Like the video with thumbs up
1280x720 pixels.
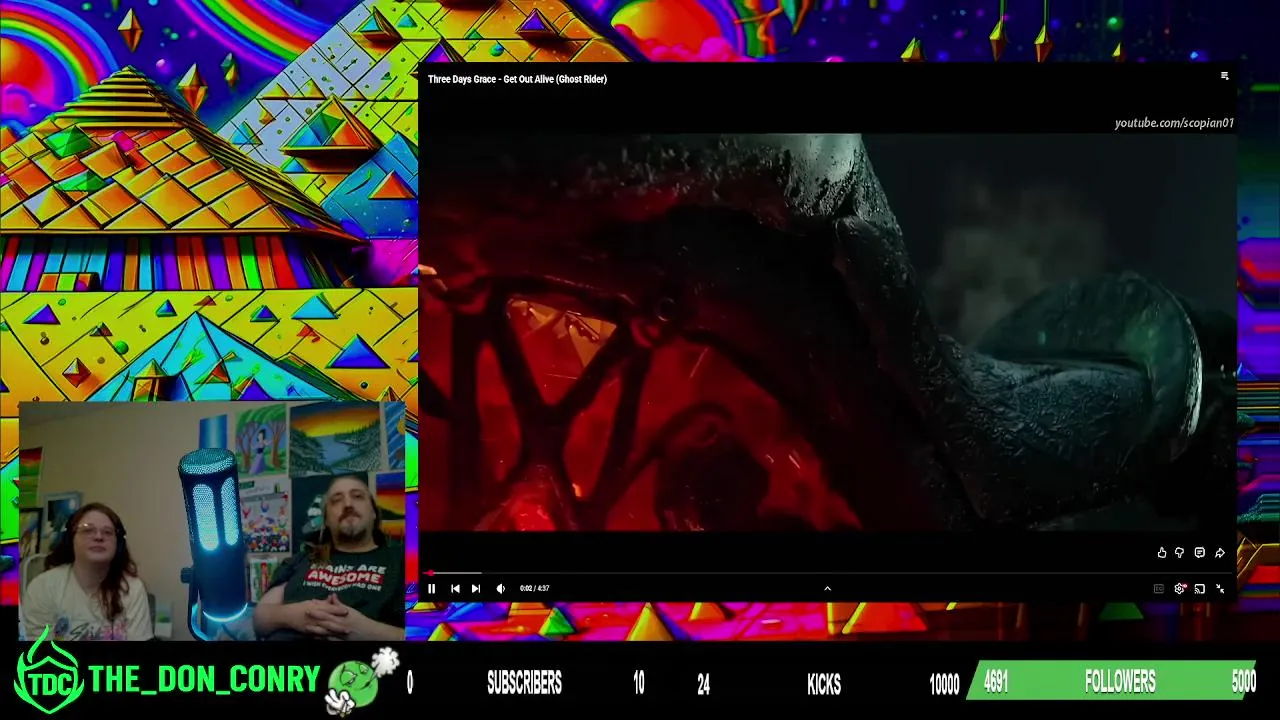1162,552
